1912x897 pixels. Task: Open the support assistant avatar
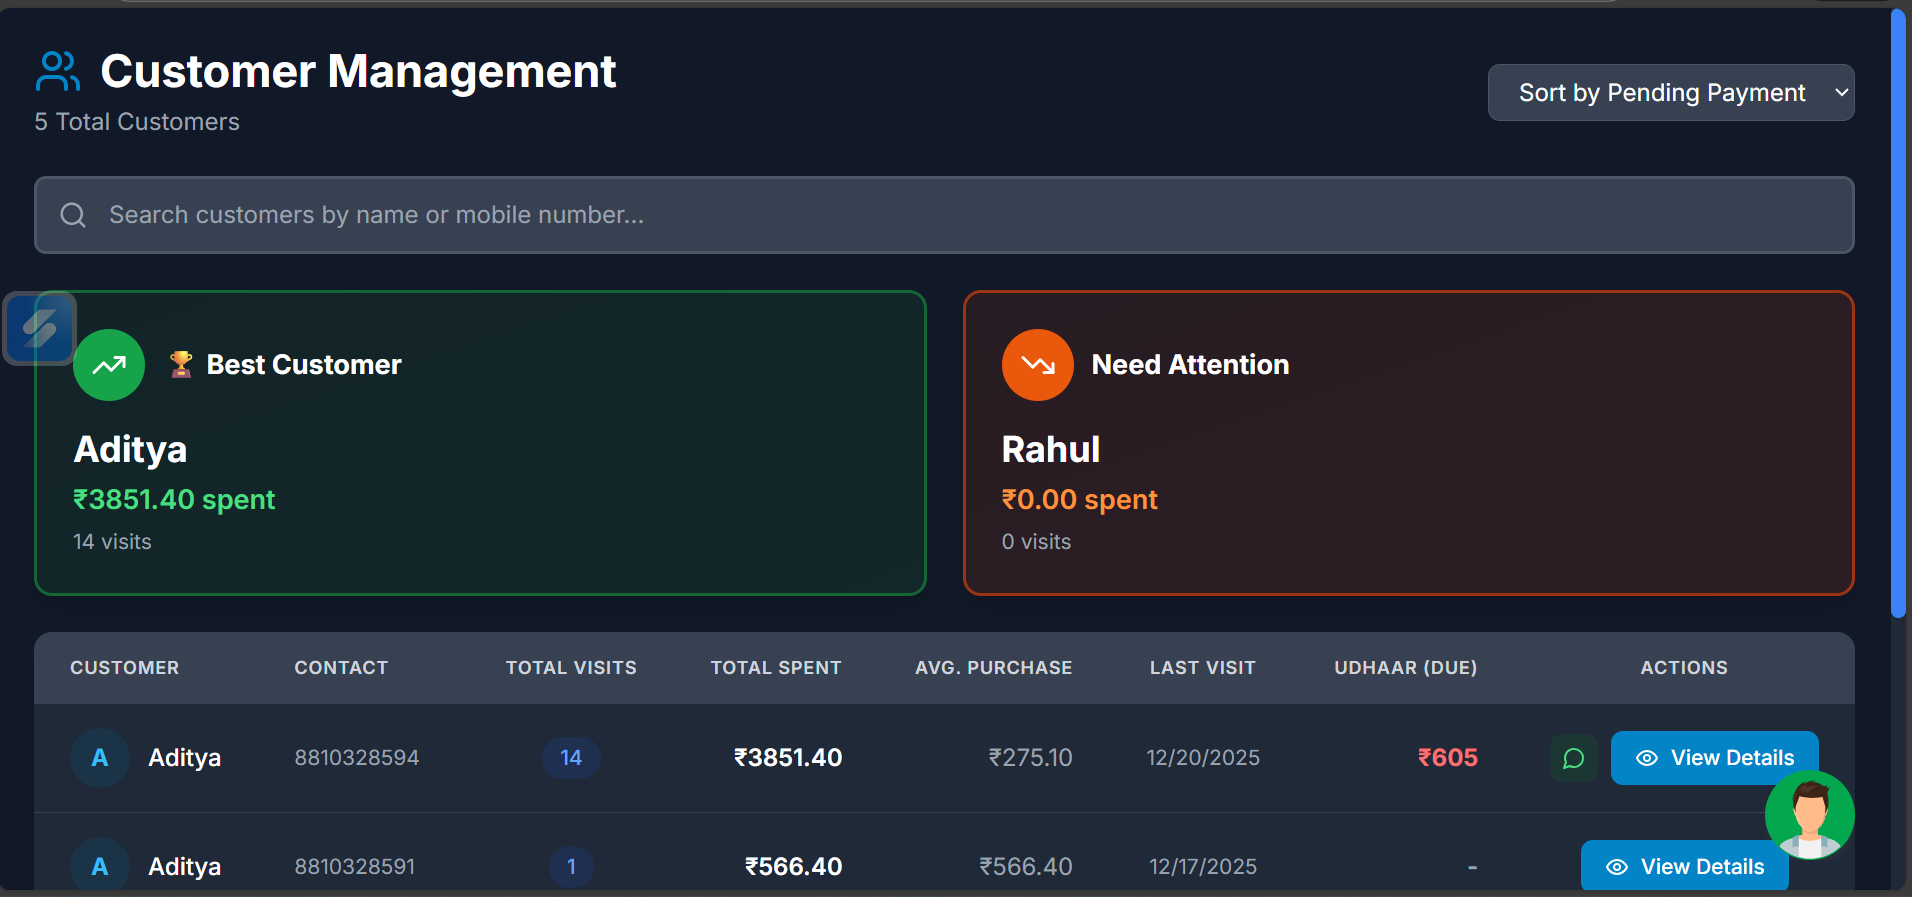pyautogui.click(x=1809, y=814)
